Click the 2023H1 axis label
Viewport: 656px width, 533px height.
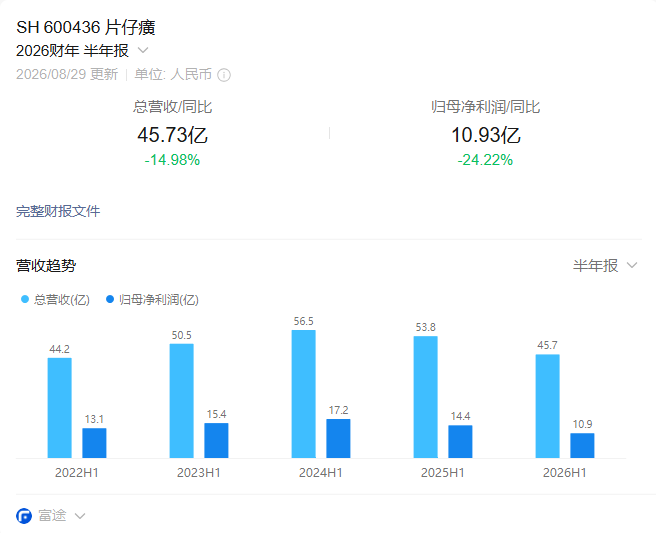199,473
